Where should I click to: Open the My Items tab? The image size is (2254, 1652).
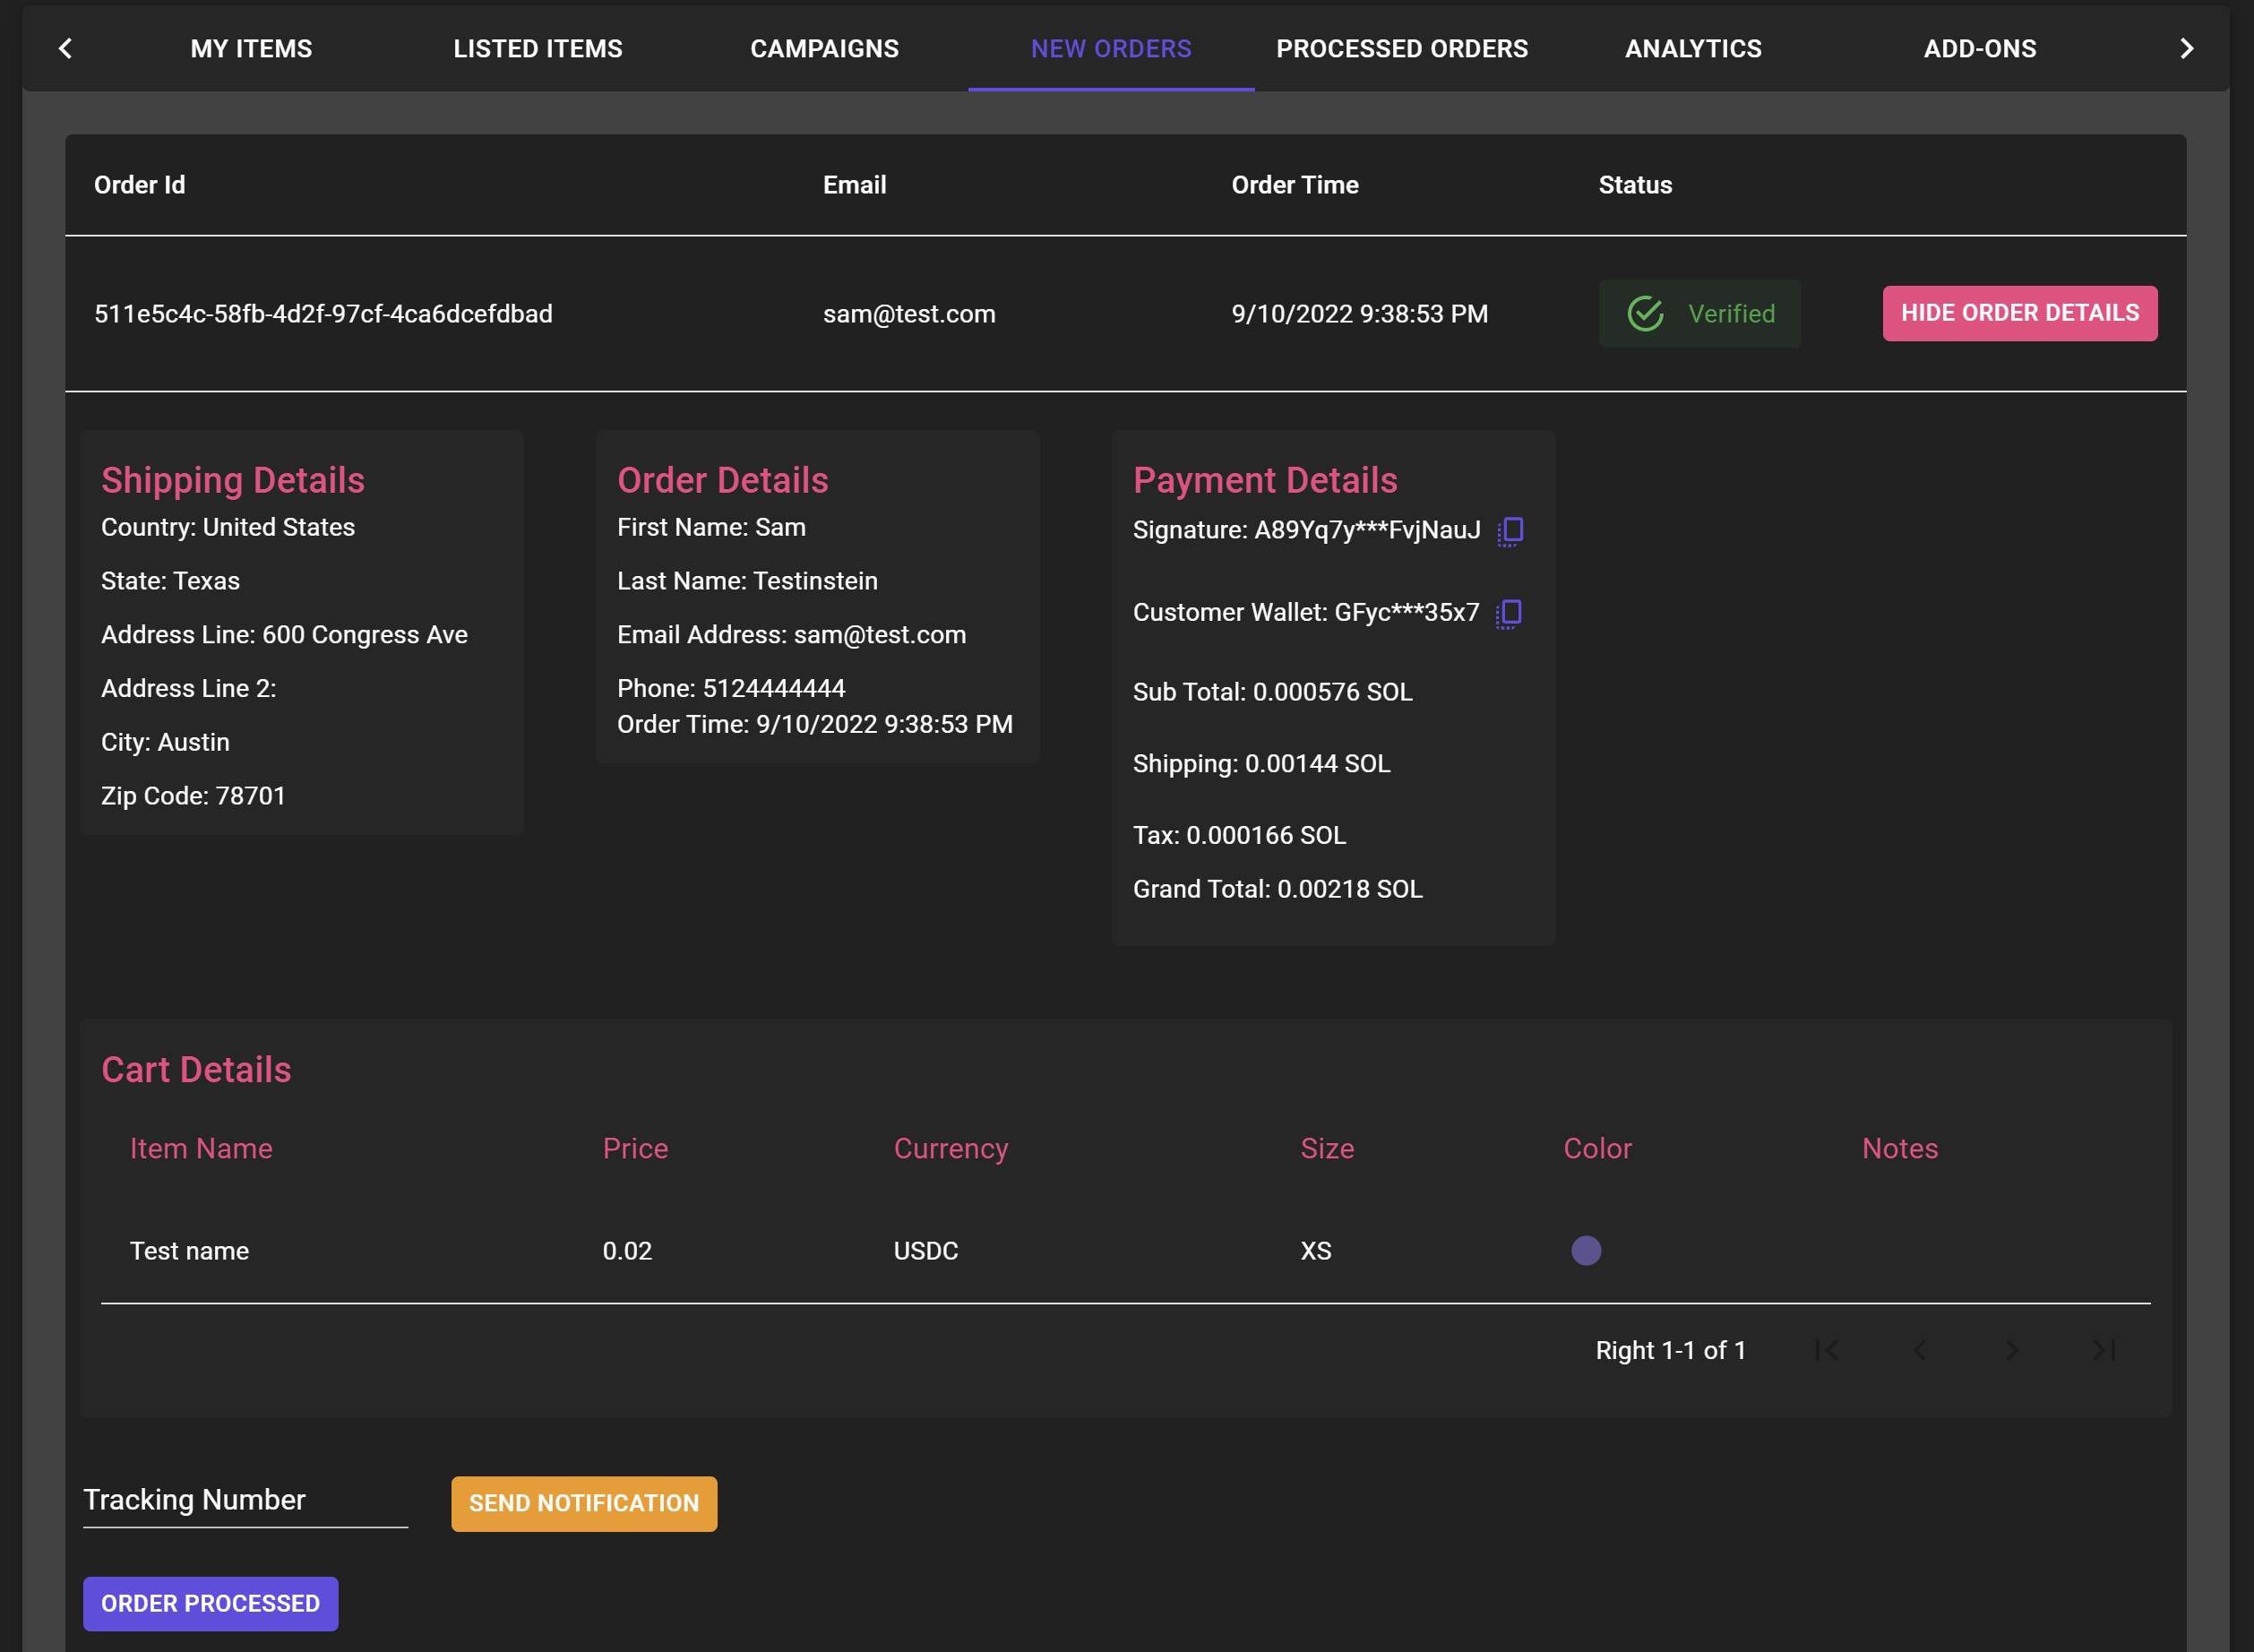tap(251, 49)
